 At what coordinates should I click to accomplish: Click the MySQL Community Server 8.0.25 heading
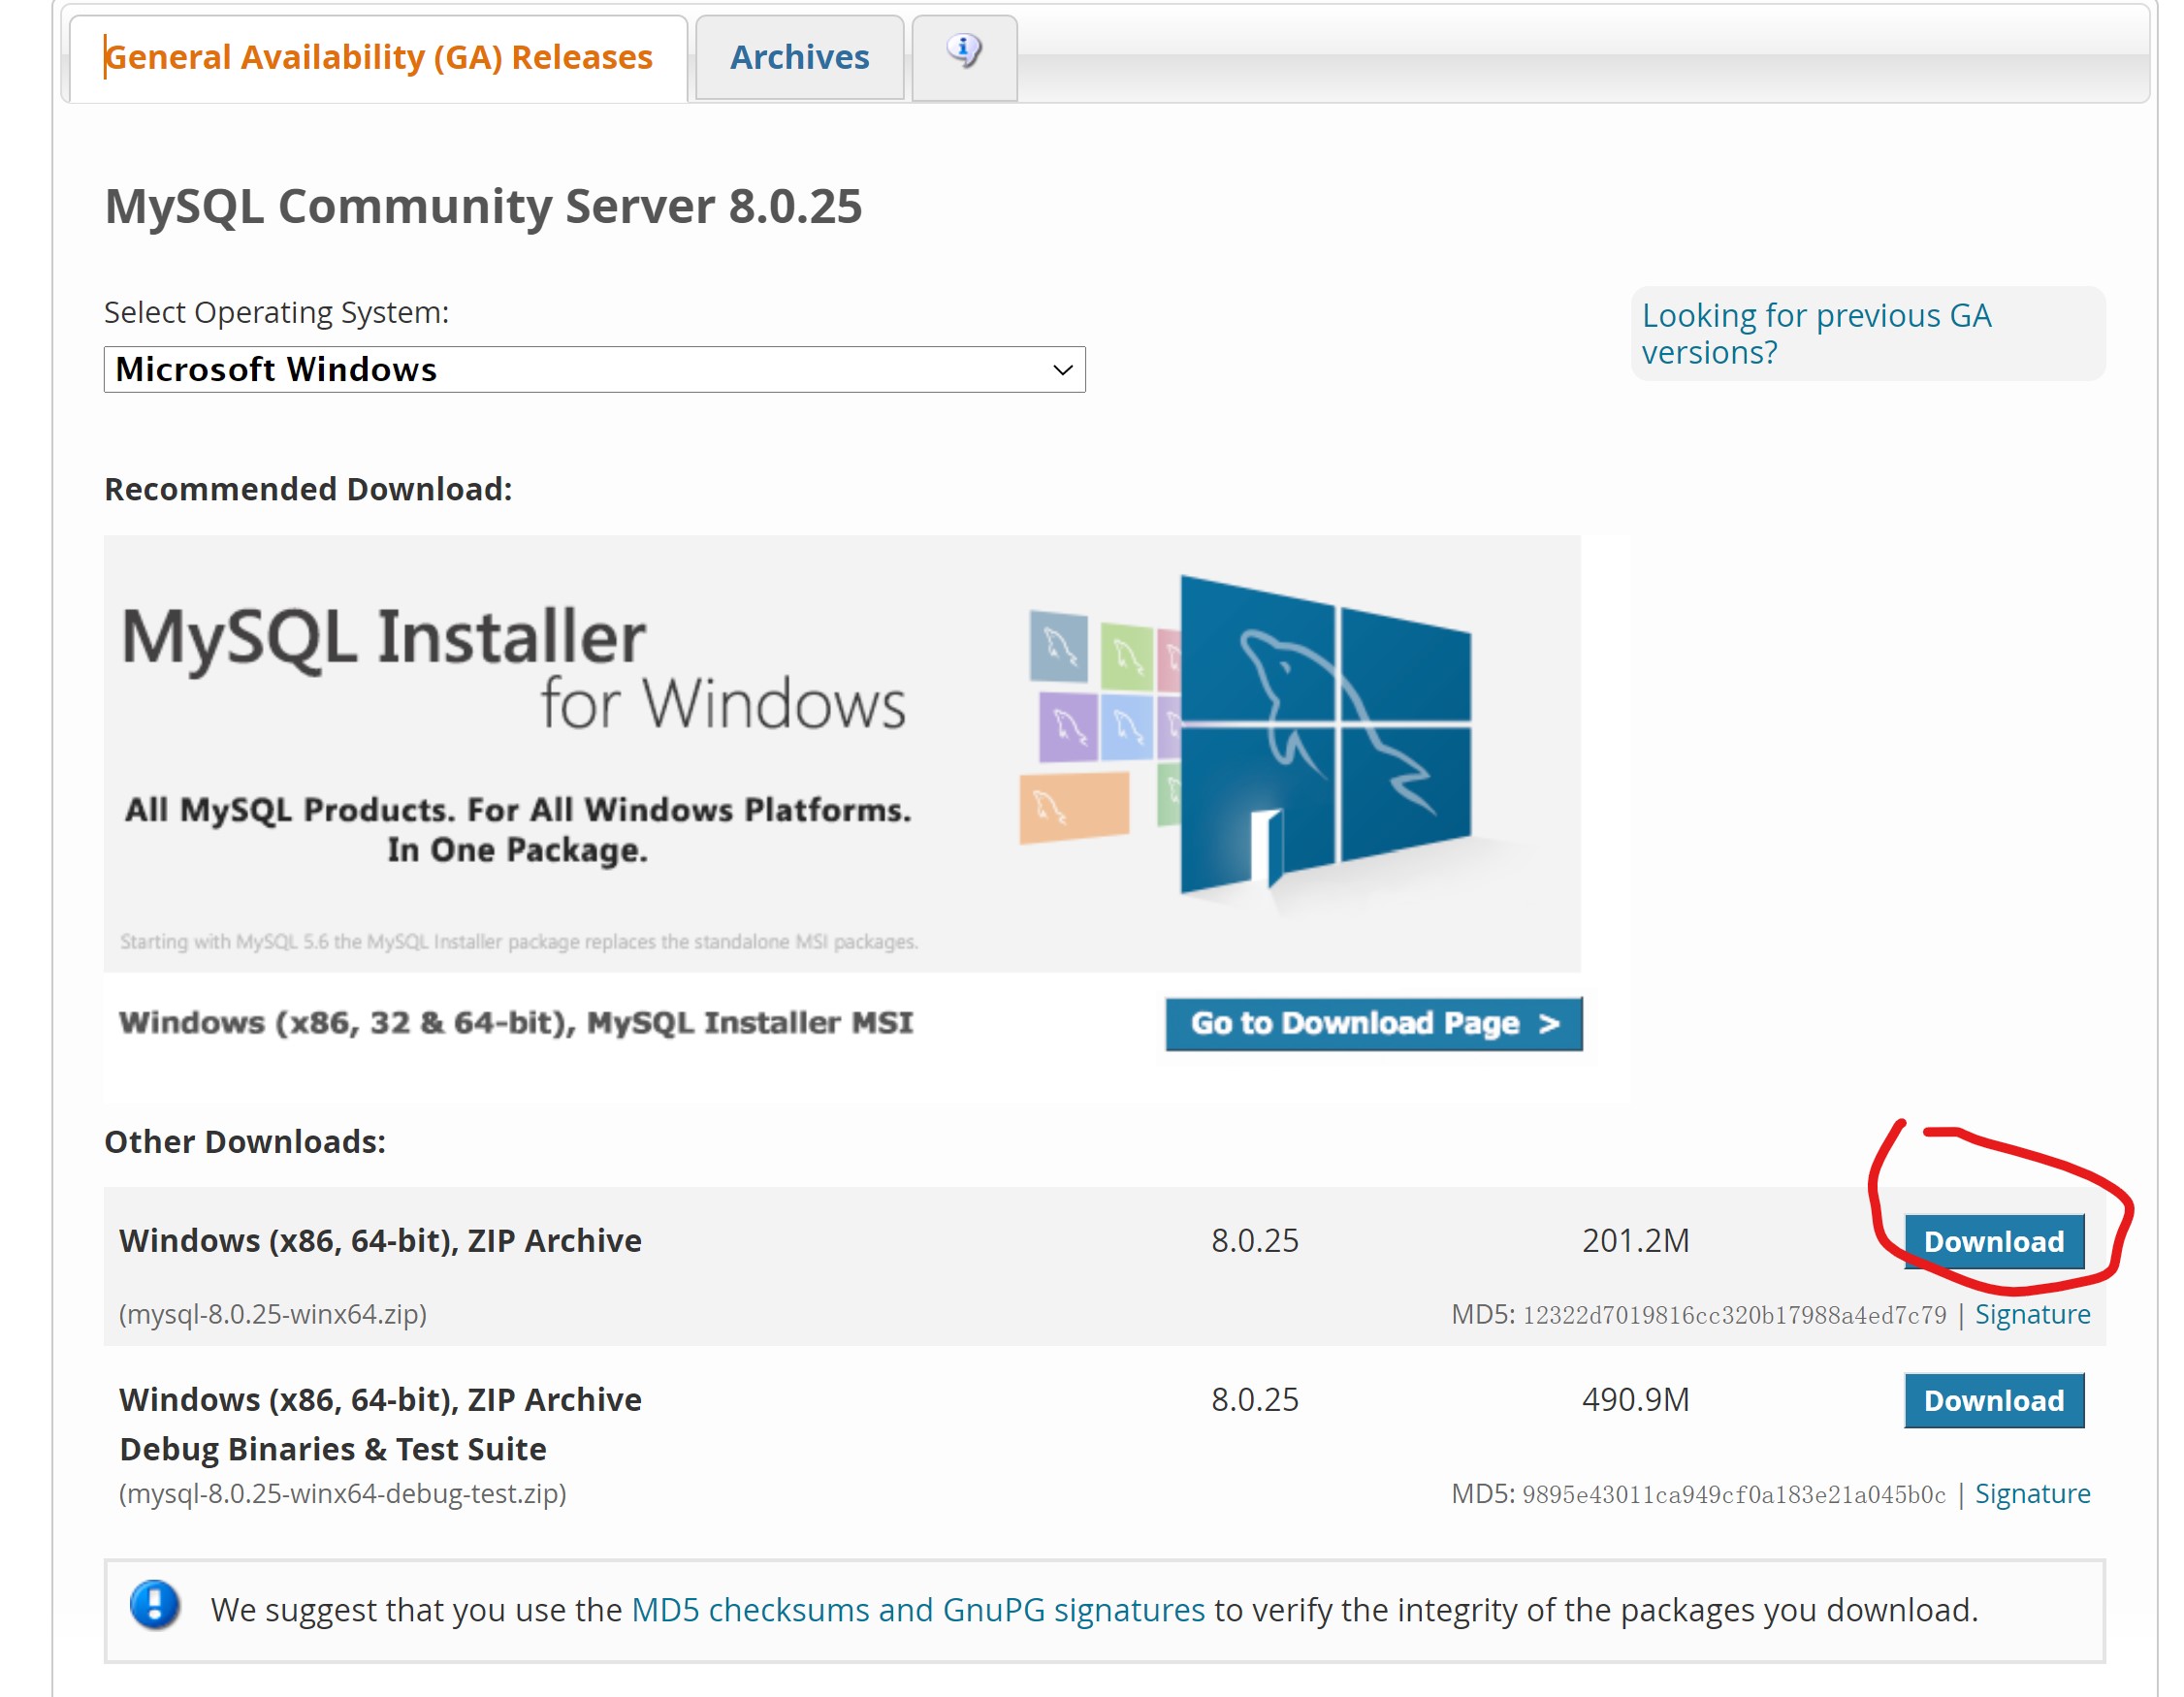pos(483,207)
